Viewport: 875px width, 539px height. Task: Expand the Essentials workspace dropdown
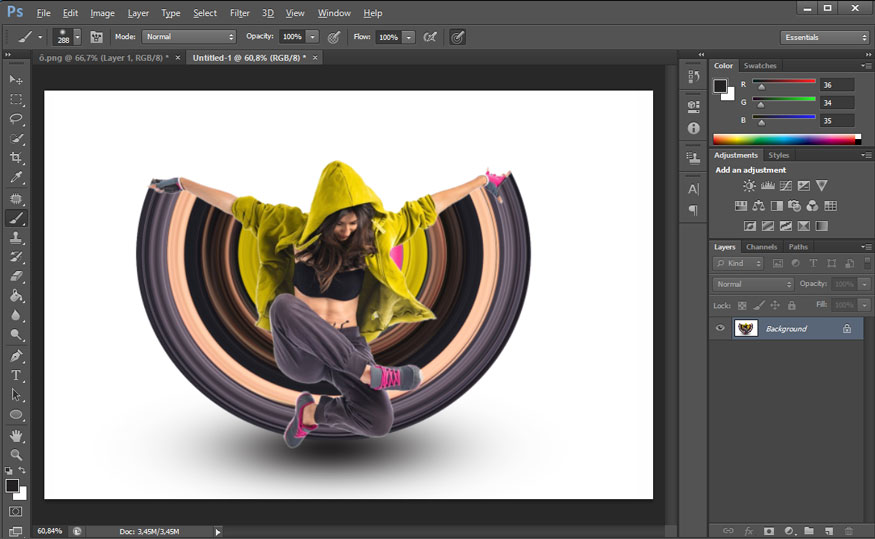click(824, 37)
